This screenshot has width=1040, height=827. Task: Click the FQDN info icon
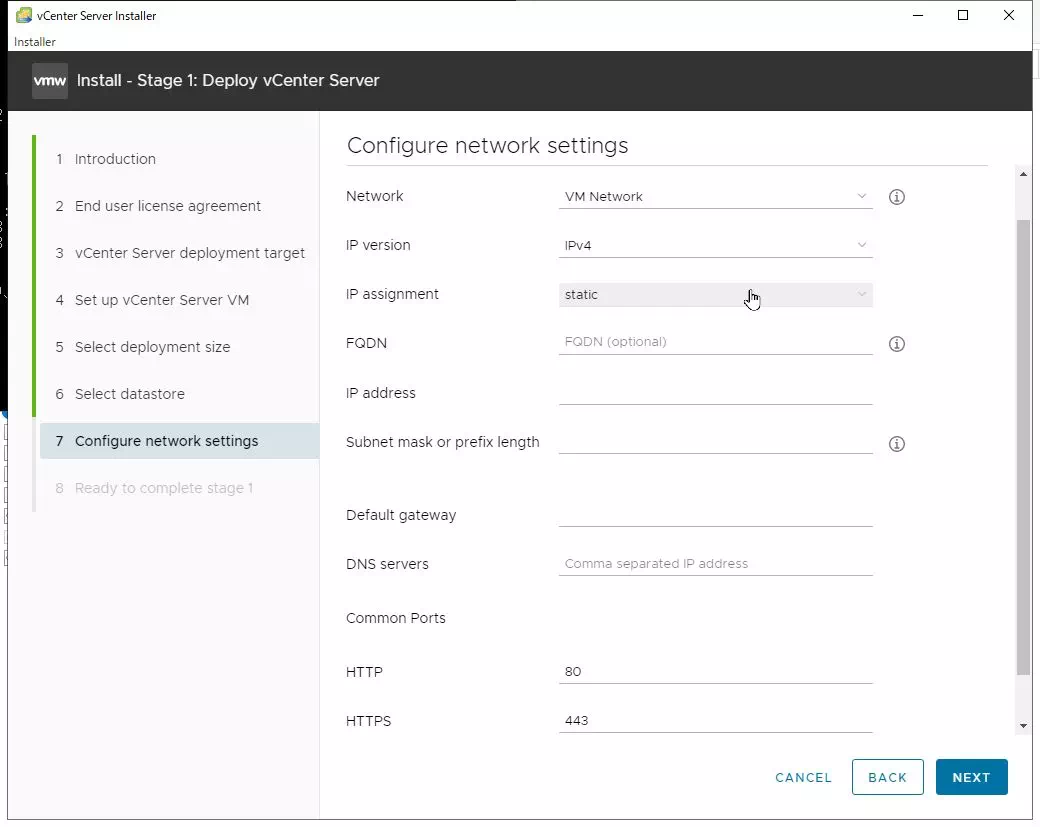coord(896,344)
